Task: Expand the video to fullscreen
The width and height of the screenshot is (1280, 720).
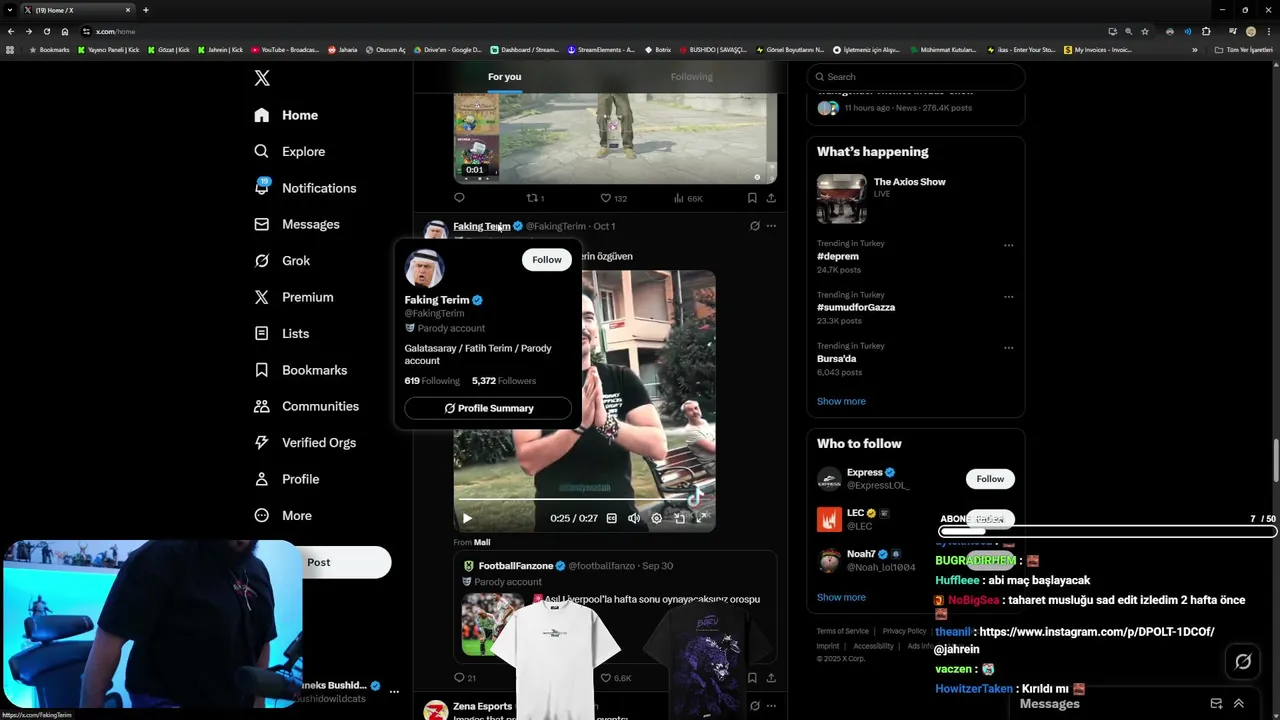Action: coord(701,518)
